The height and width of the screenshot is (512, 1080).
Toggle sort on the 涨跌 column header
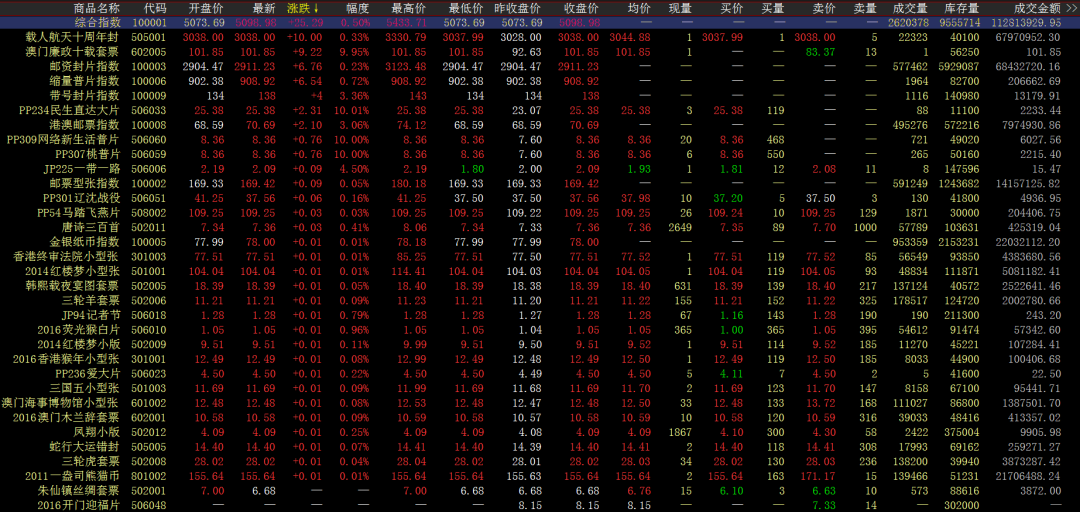[x=303, y=8]
